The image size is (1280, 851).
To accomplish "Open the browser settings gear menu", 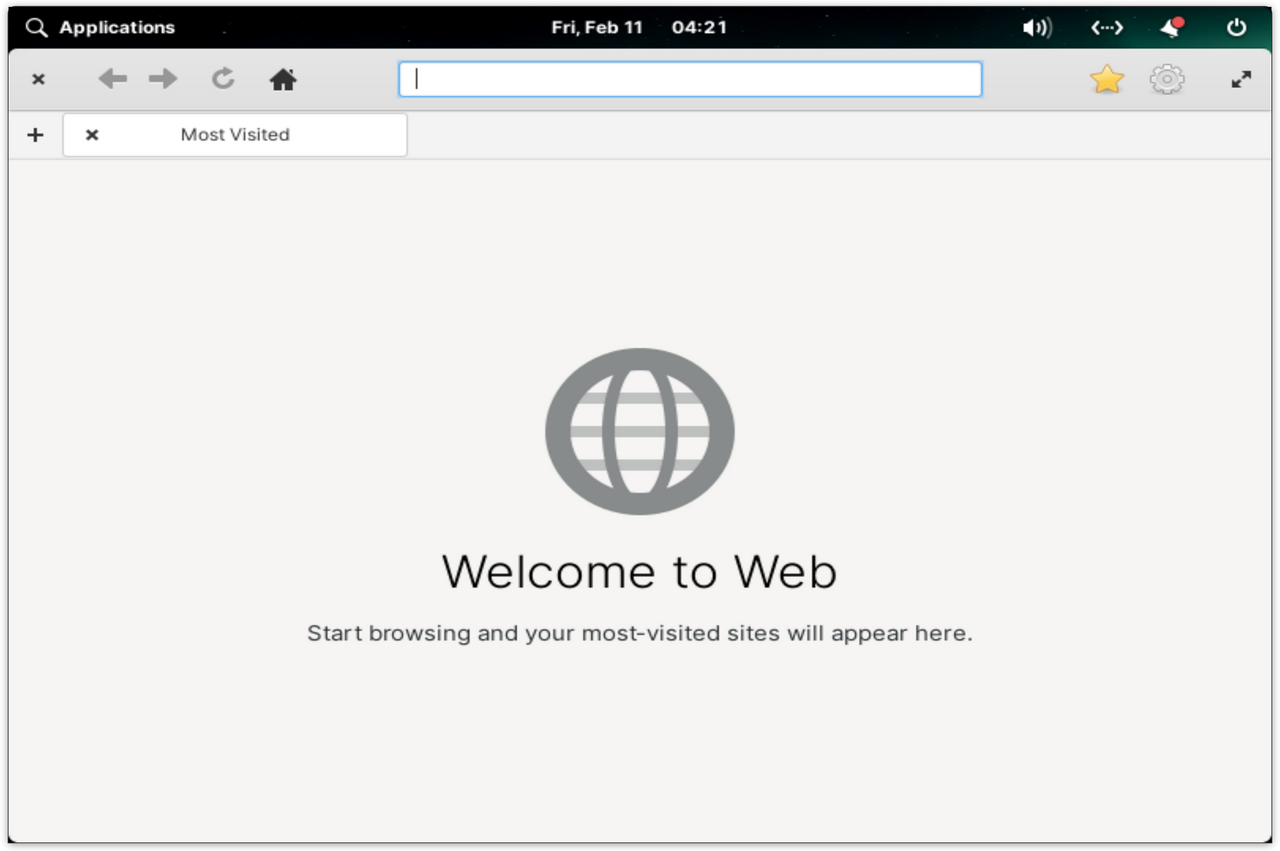I will (1167, 79).
